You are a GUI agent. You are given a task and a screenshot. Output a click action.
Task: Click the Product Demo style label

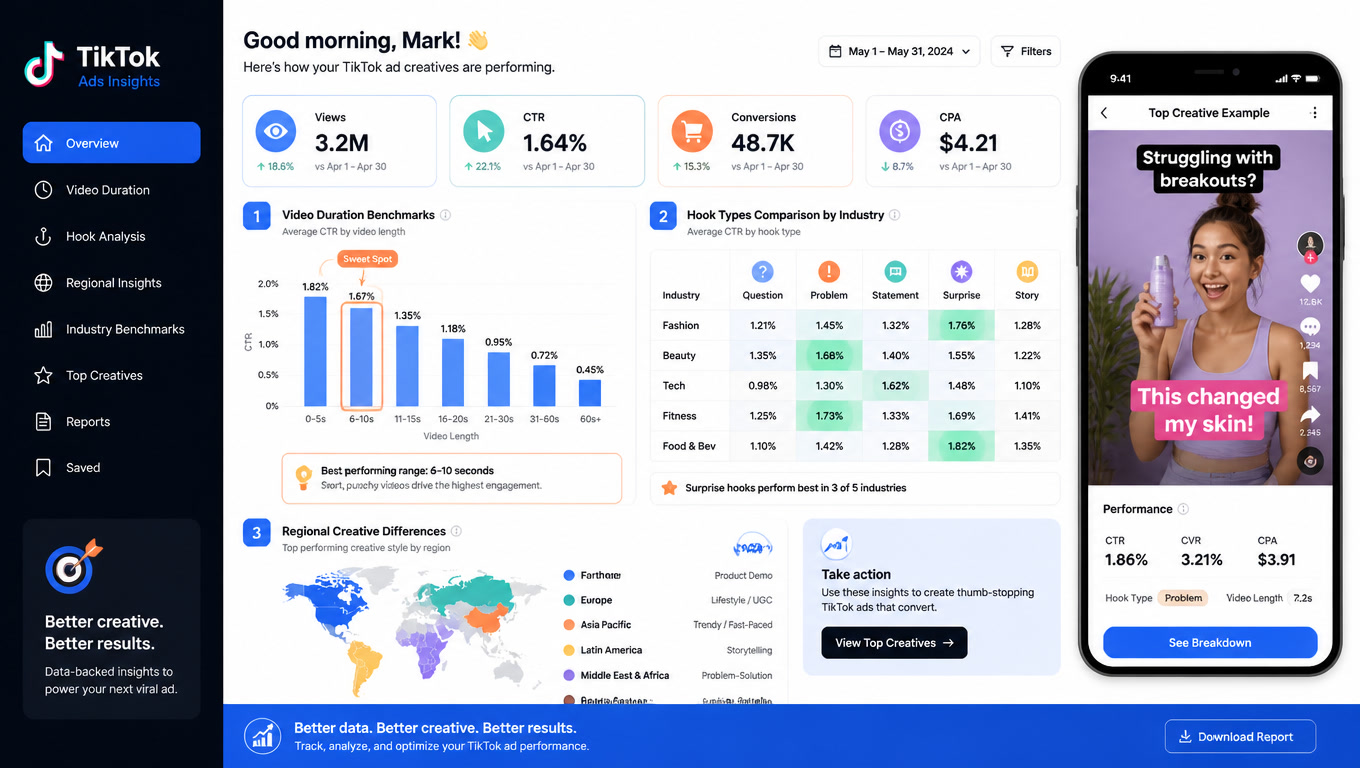click(x=743, y=575)
